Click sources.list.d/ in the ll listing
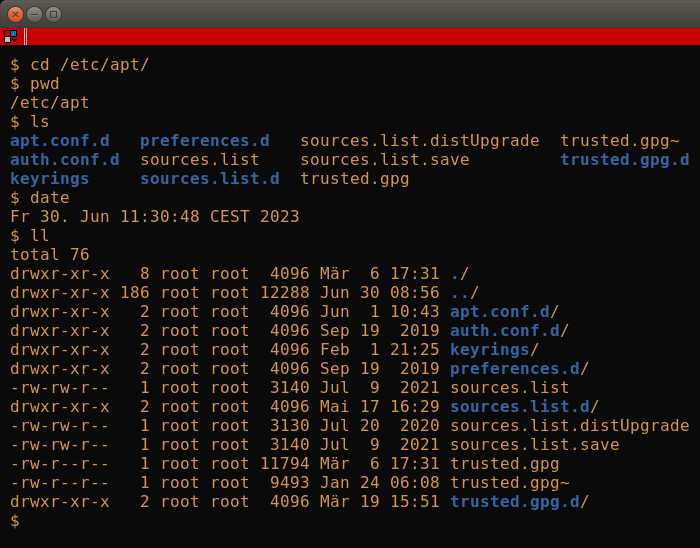 click(x=524, y=407)
